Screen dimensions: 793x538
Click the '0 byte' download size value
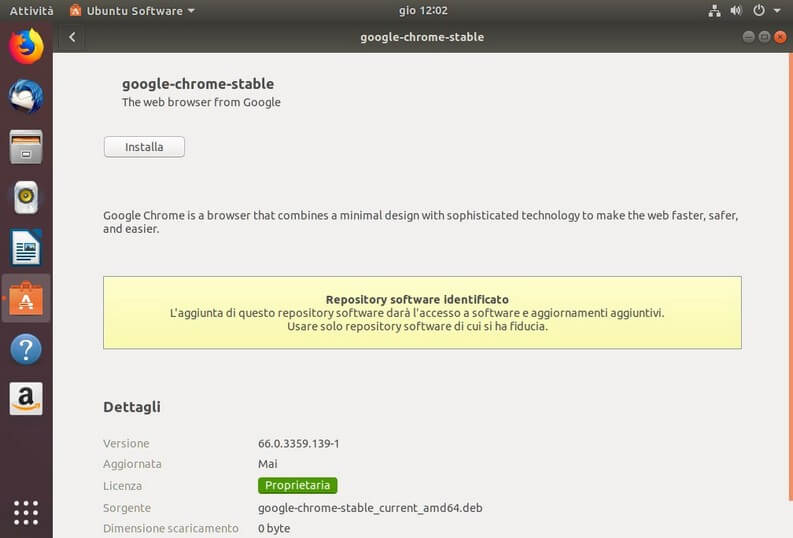274,528
